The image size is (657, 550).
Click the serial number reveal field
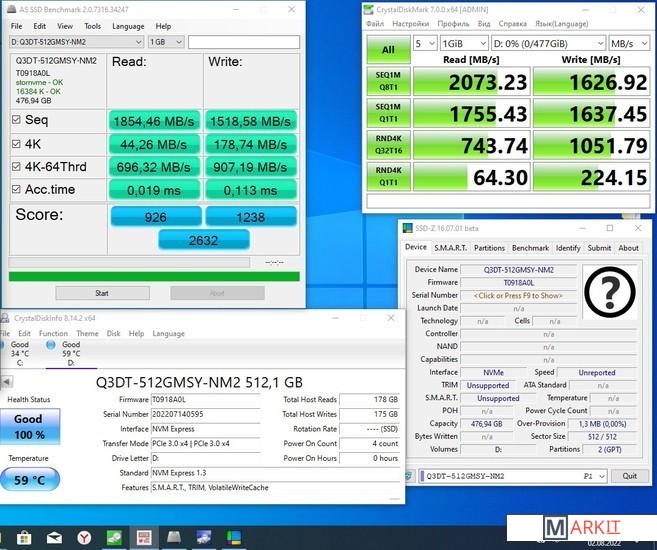pos(518,295)
